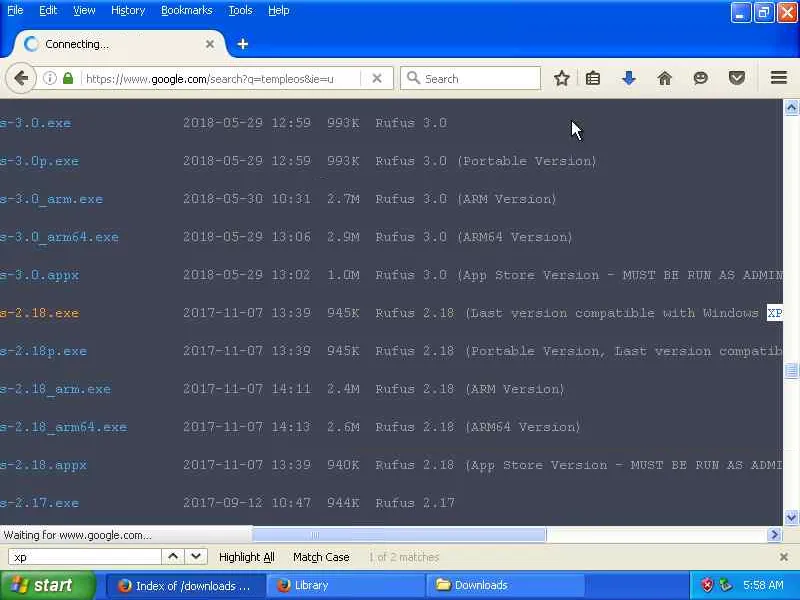The image size is (800, 600).
Task: Click '1 of 2 matches' status
Action: click(404, 557)
